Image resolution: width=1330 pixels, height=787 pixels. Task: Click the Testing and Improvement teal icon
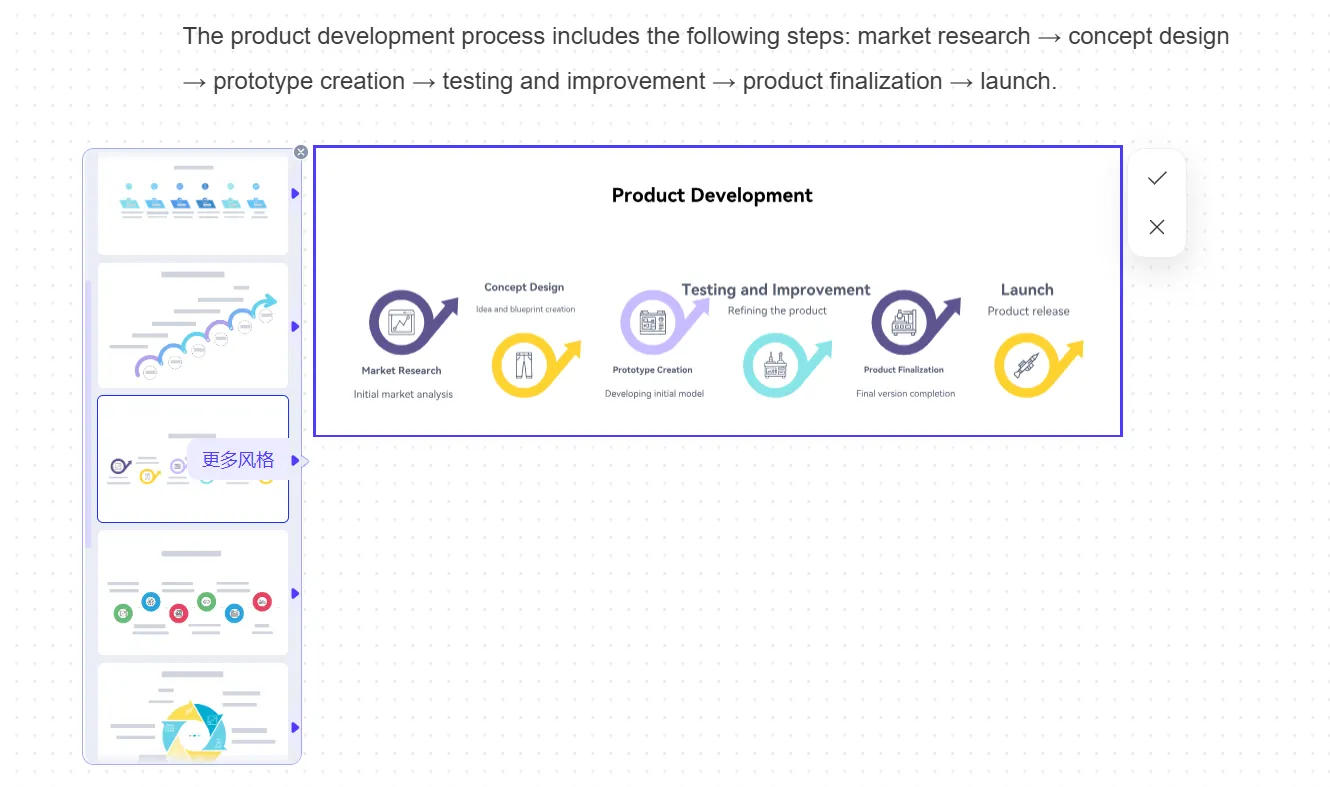pyautogui.click(x=775, y=366)
